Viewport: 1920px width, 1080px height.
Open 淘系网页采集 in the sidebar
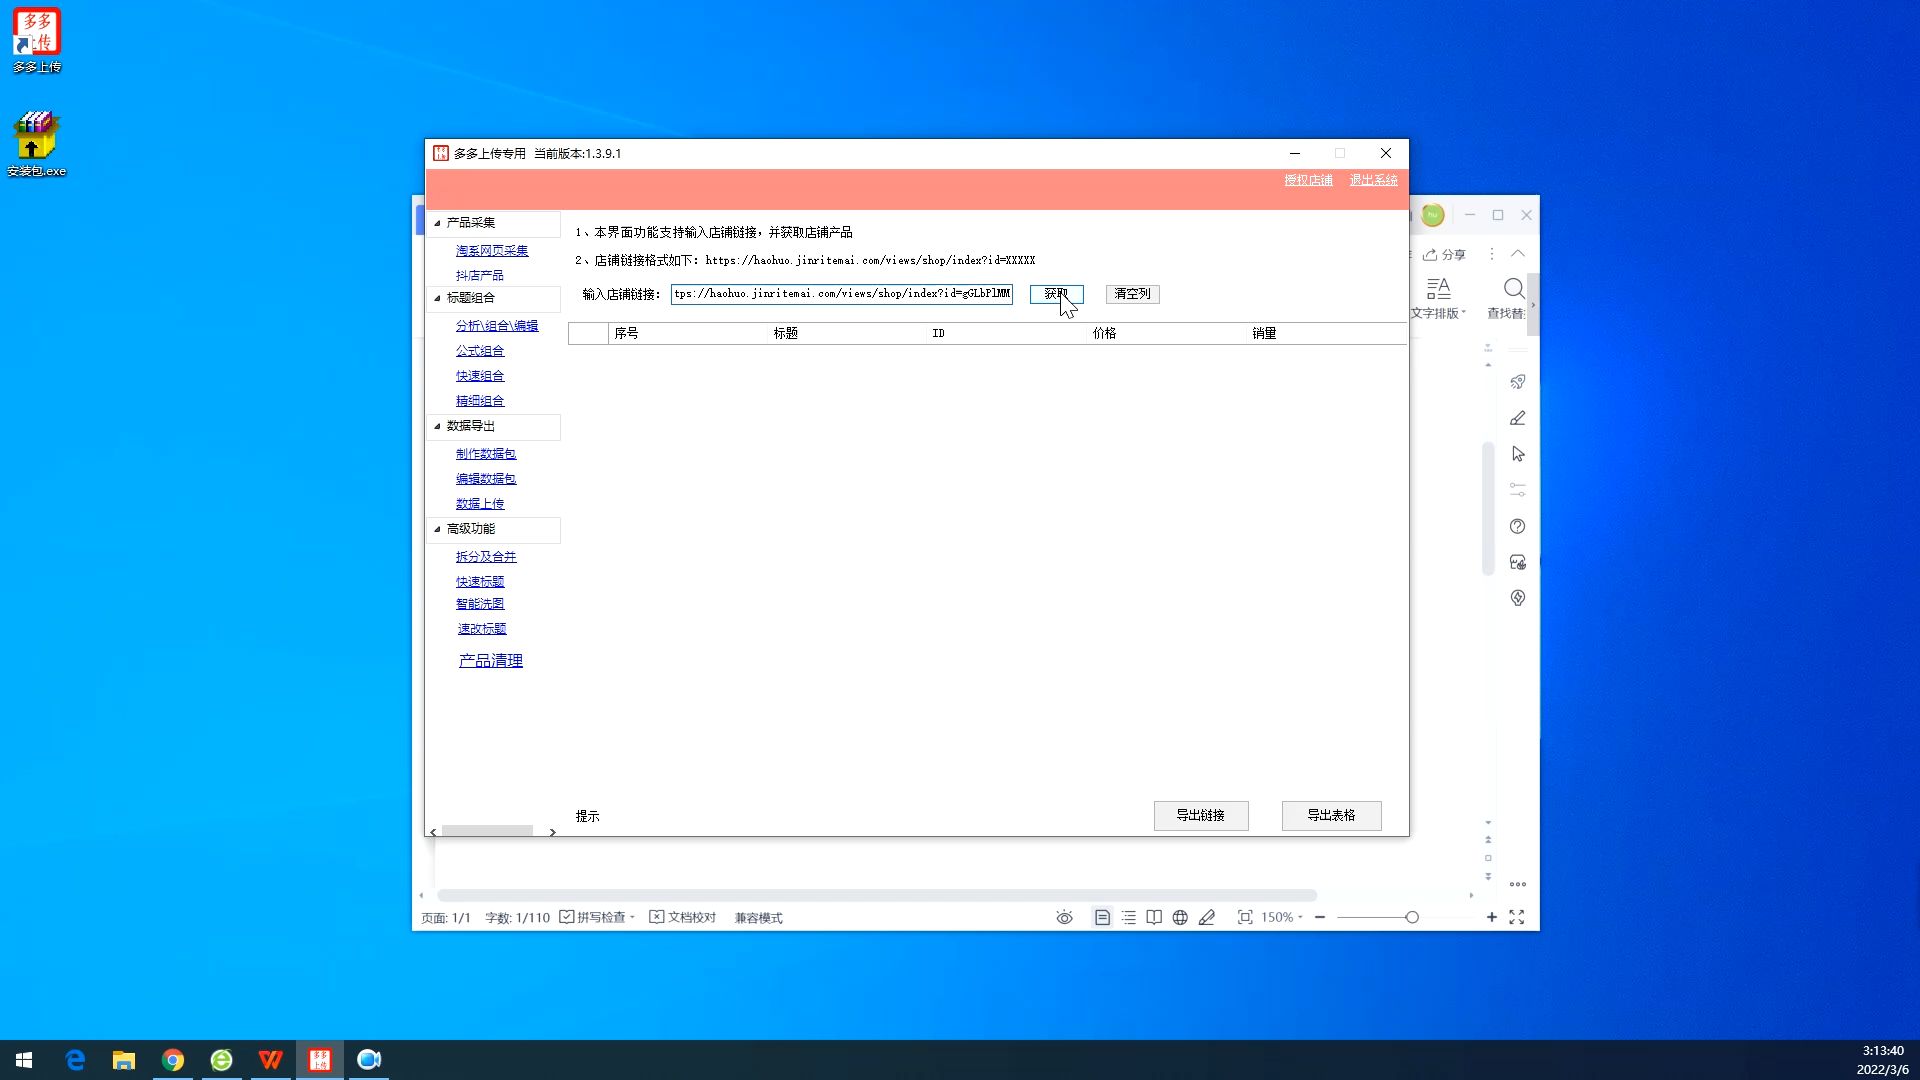point(491,251)
